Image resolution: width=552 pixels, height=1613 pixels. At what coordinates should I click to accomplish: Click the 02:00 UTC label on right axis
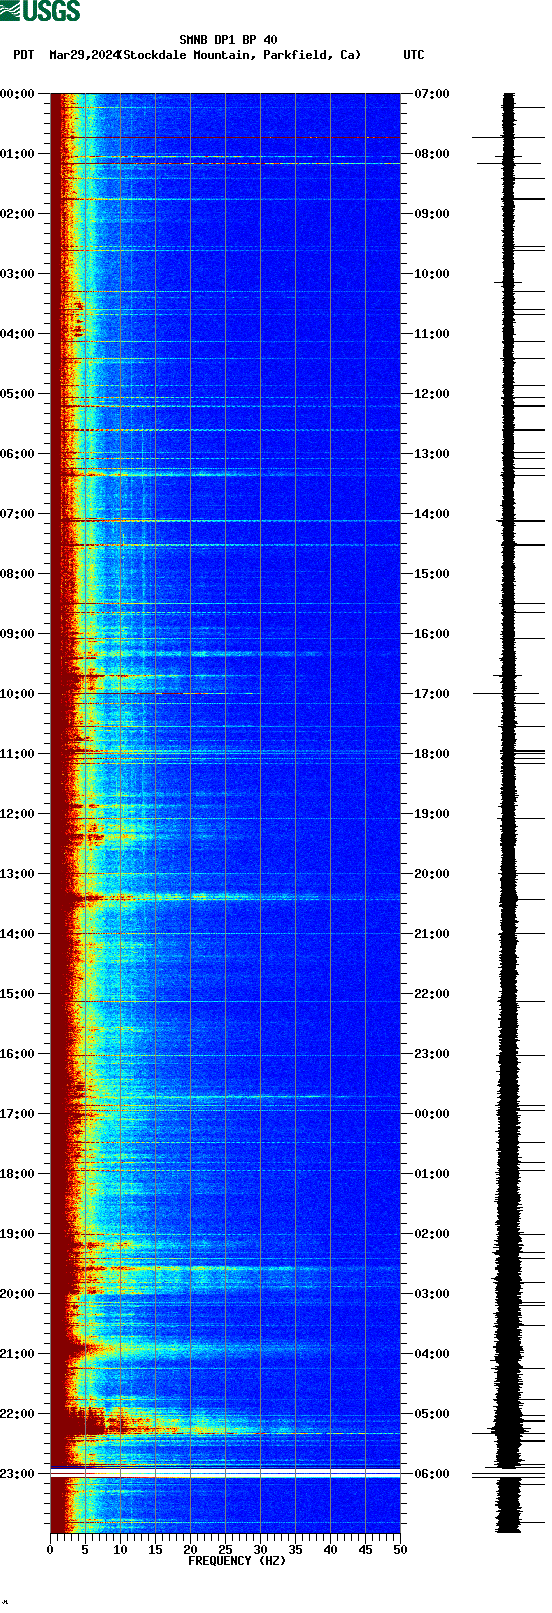[x=432, y=1234]
